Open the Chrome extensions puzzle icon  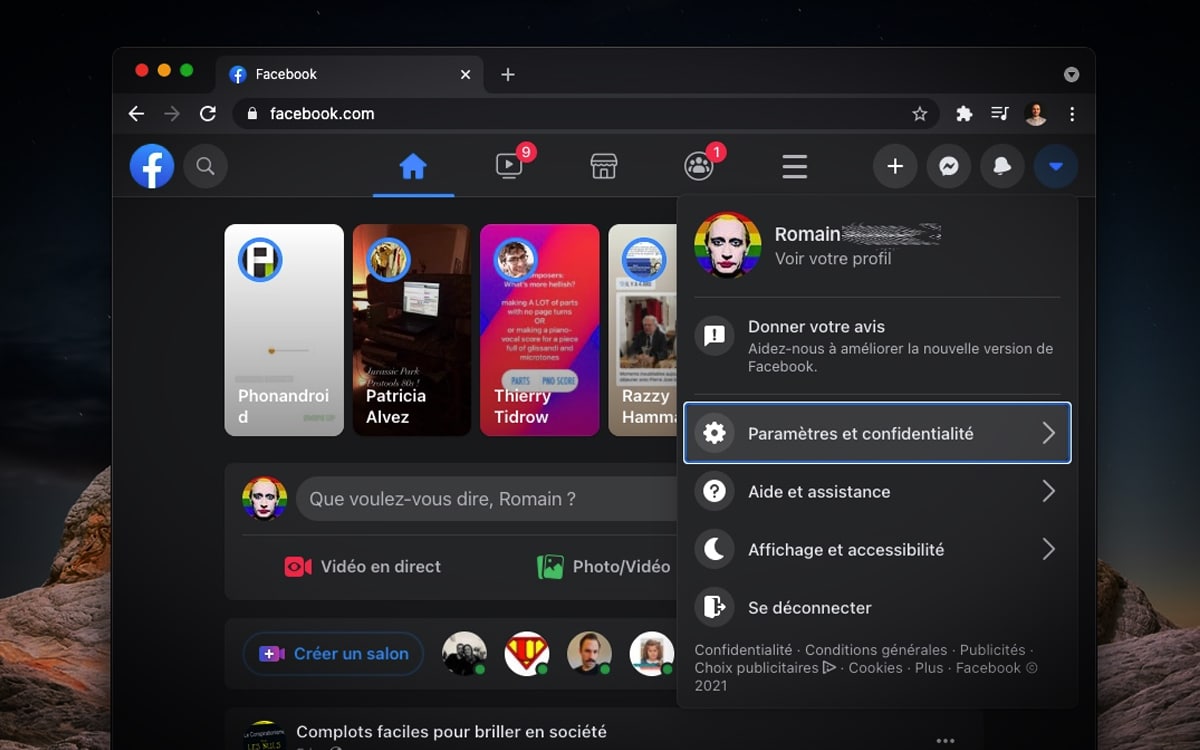point(964,114)
